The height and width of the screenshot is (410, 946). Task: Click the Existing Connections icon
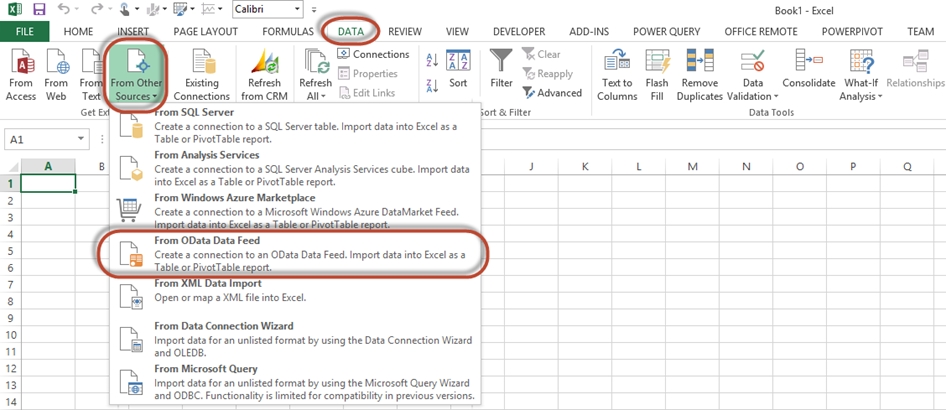pyautogui.click(x=202, y=74)
